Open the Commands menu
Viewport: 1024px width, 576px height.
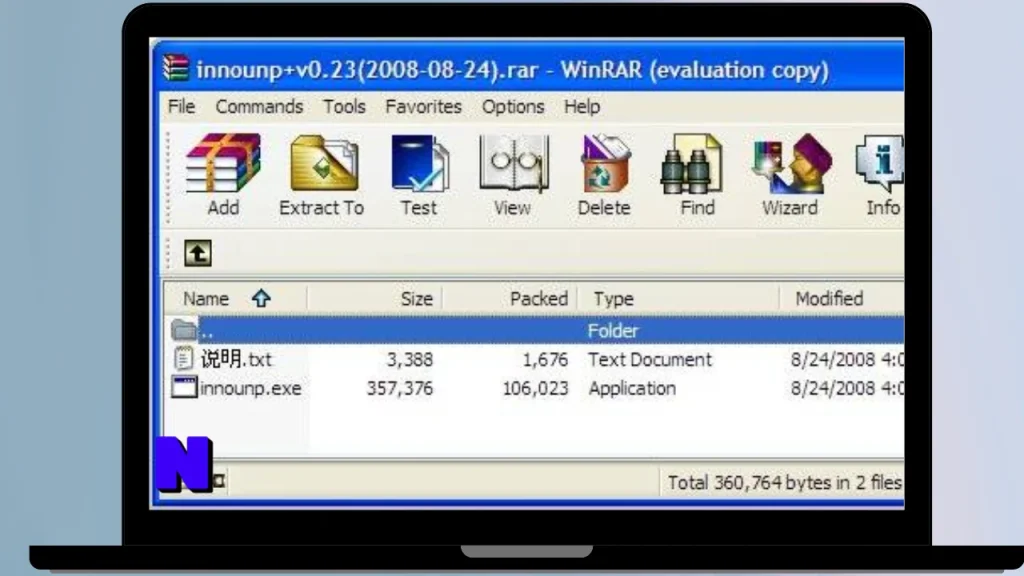click(259, 106)
